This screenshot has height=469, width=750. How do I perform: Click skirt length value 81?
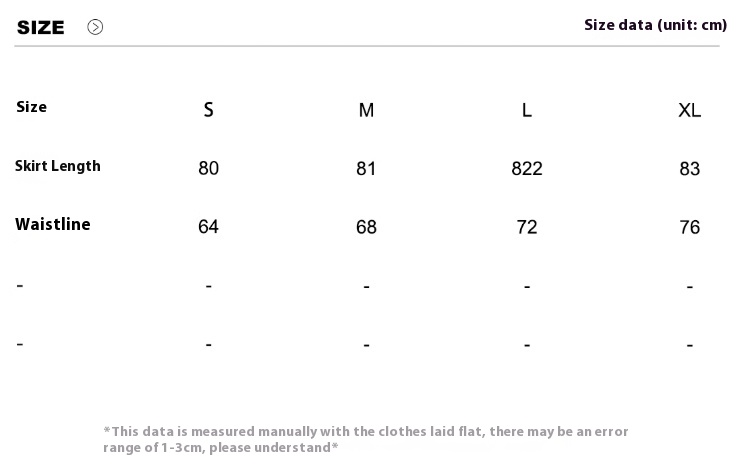pos(366,169)
